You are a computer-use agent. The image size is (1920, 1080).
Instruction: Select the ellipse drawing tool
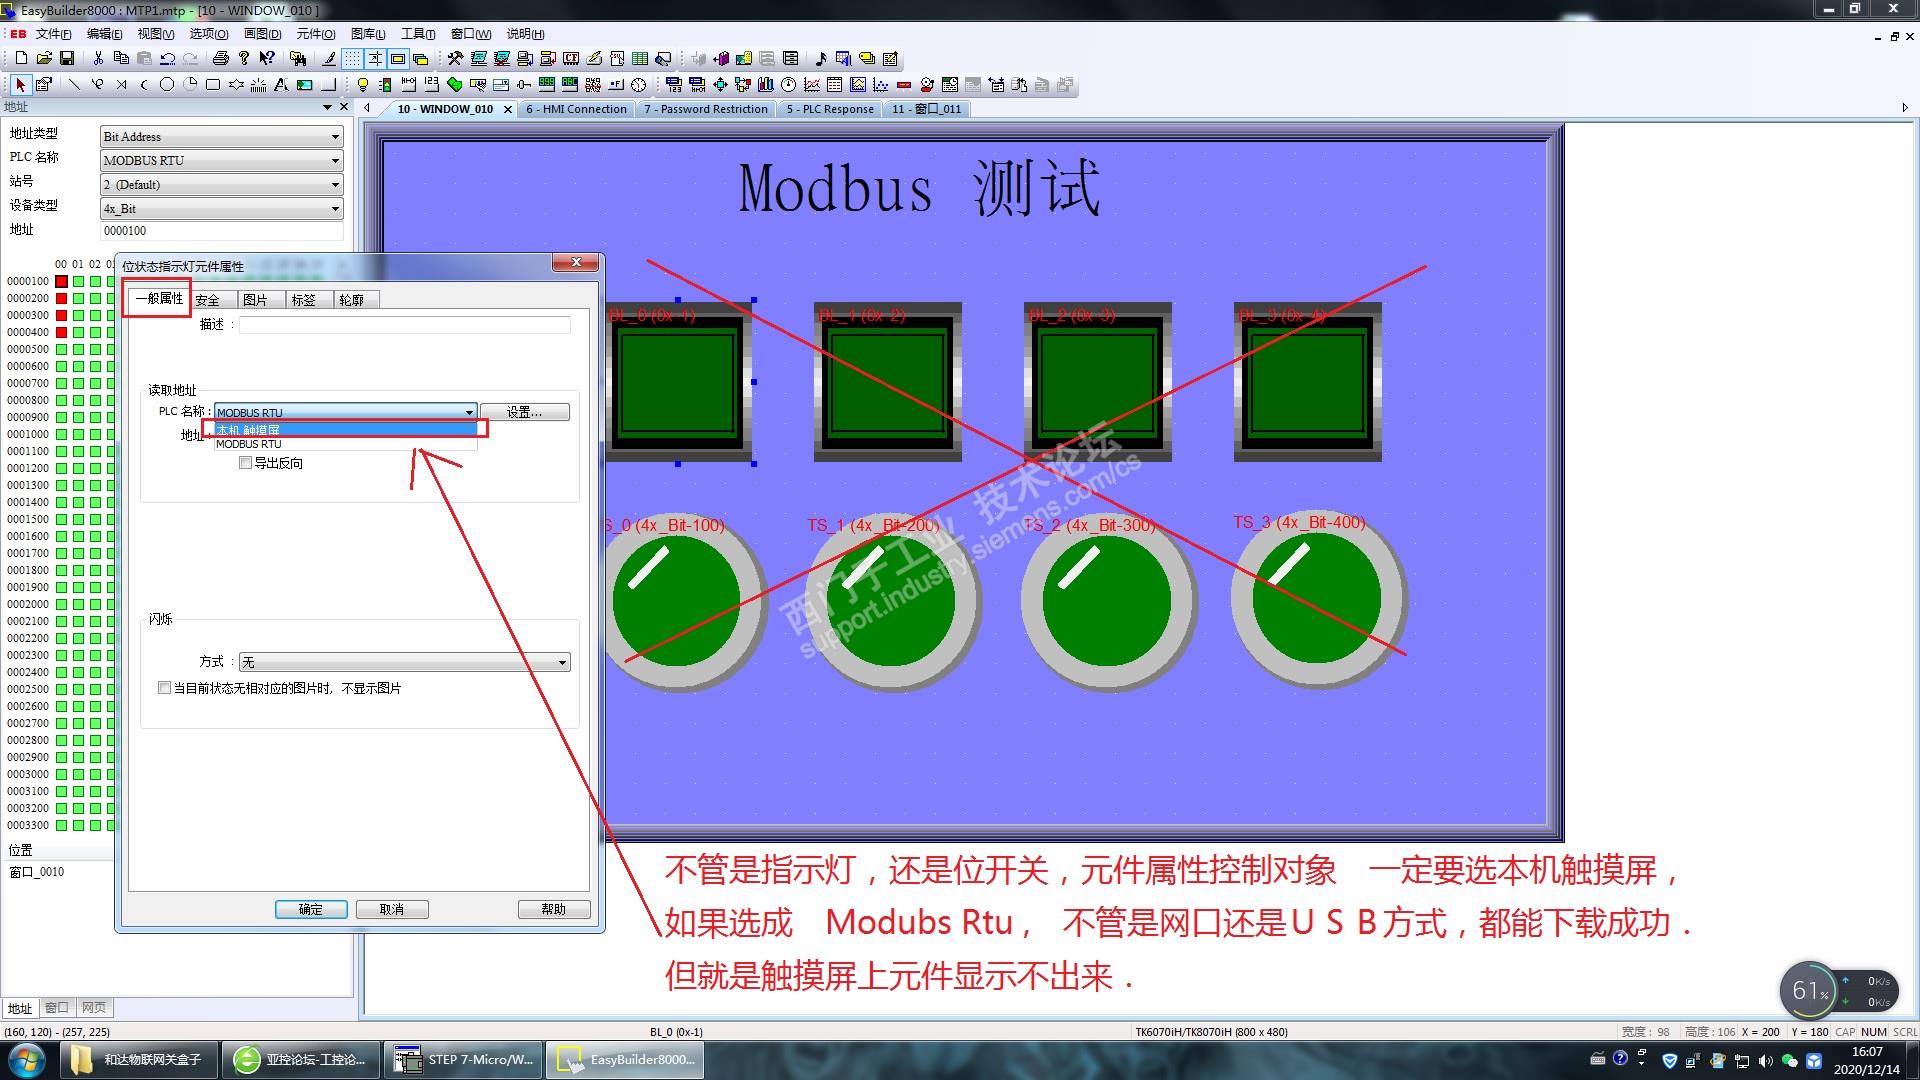(x=167, y=85)
